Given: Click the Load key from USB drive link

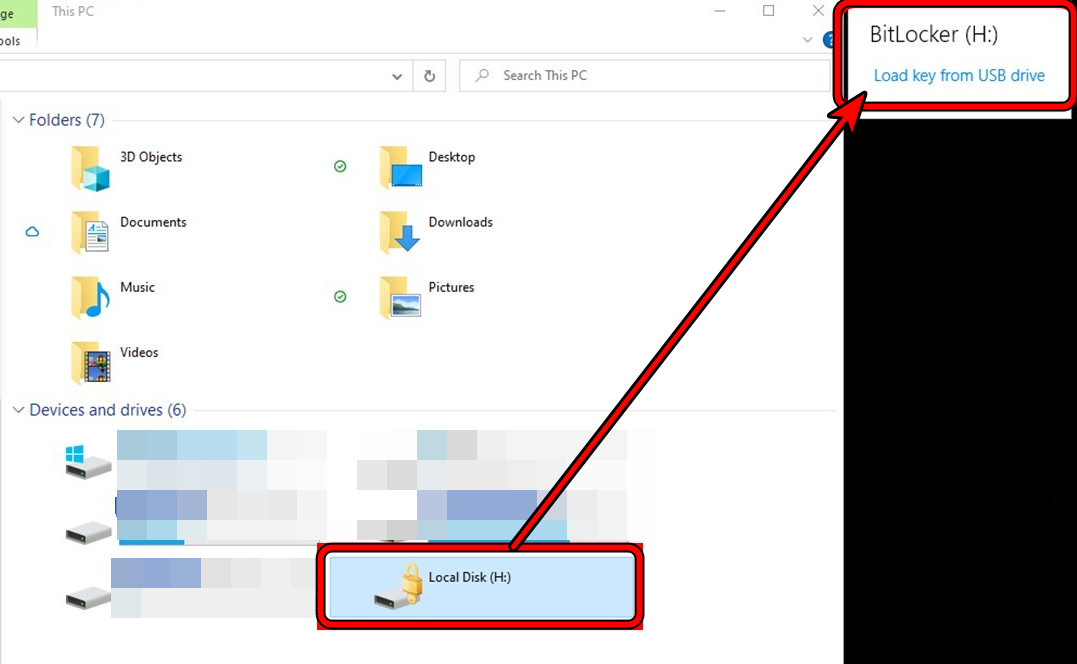Looking at the screenshot, I should point(959,75).
